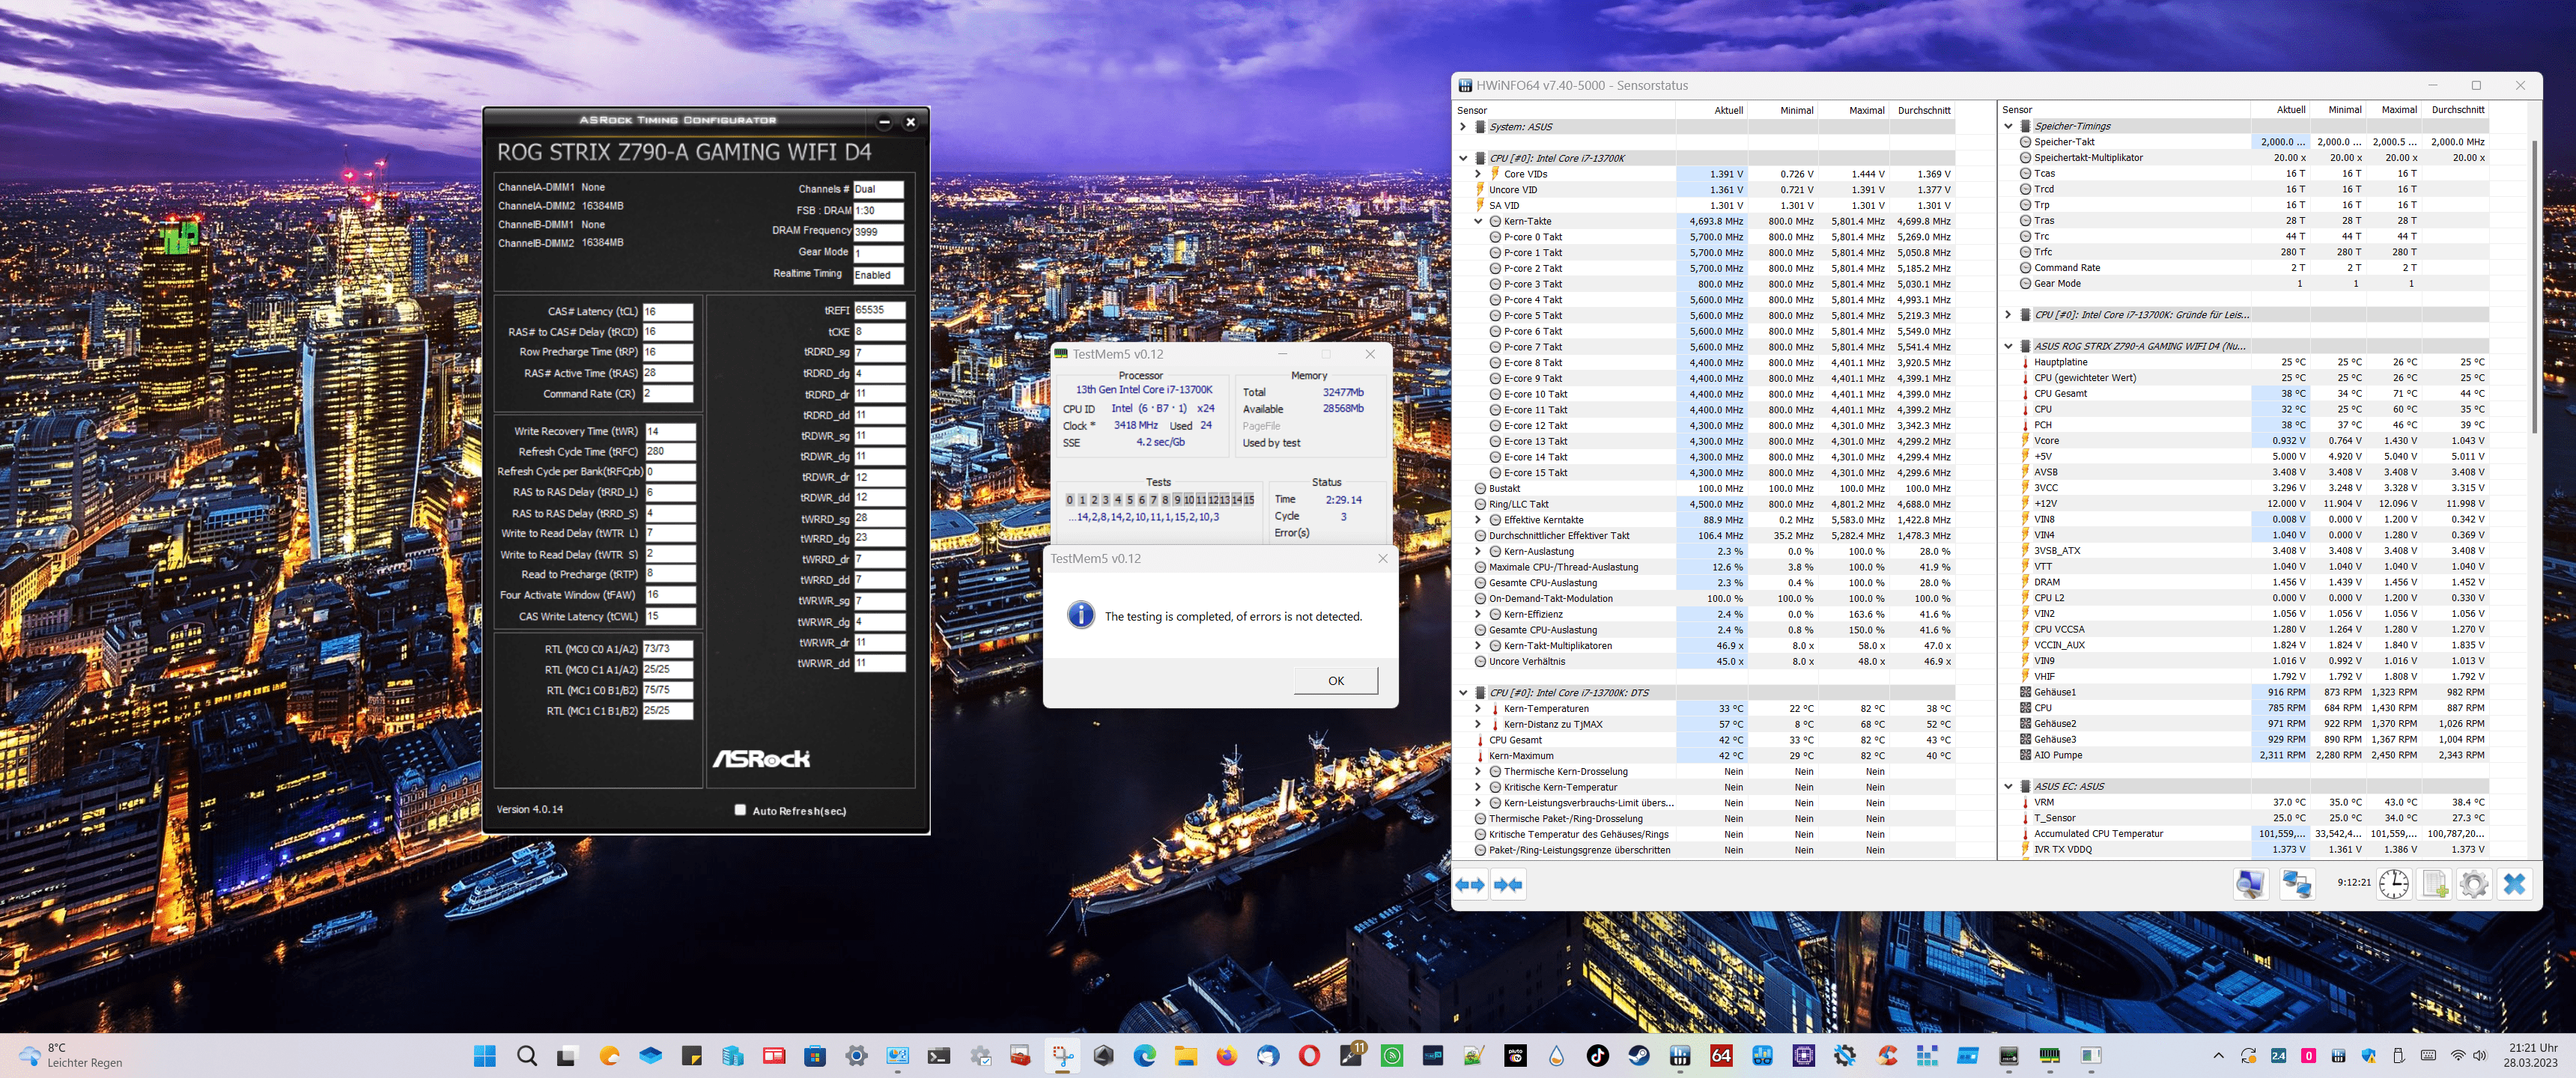
Task: Expand the Kern-Temperaturen row
Action: (1478, 708)
